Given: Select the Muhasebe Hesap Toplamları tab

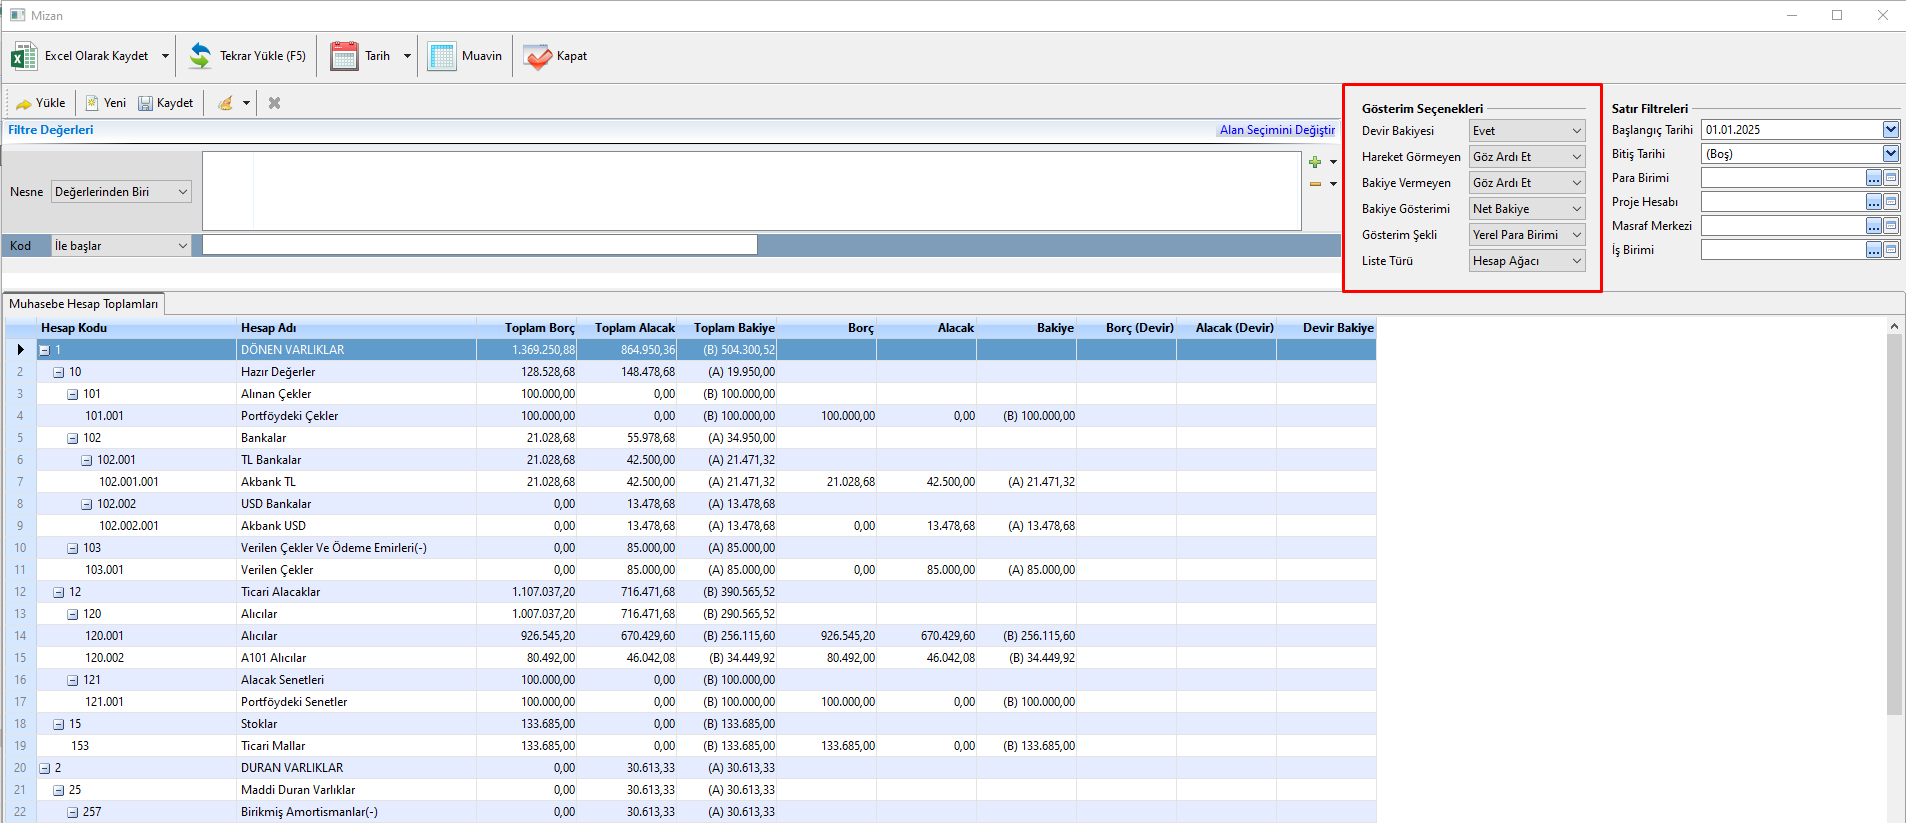Looking at the screenshot, I should click(x=84, y=304).
